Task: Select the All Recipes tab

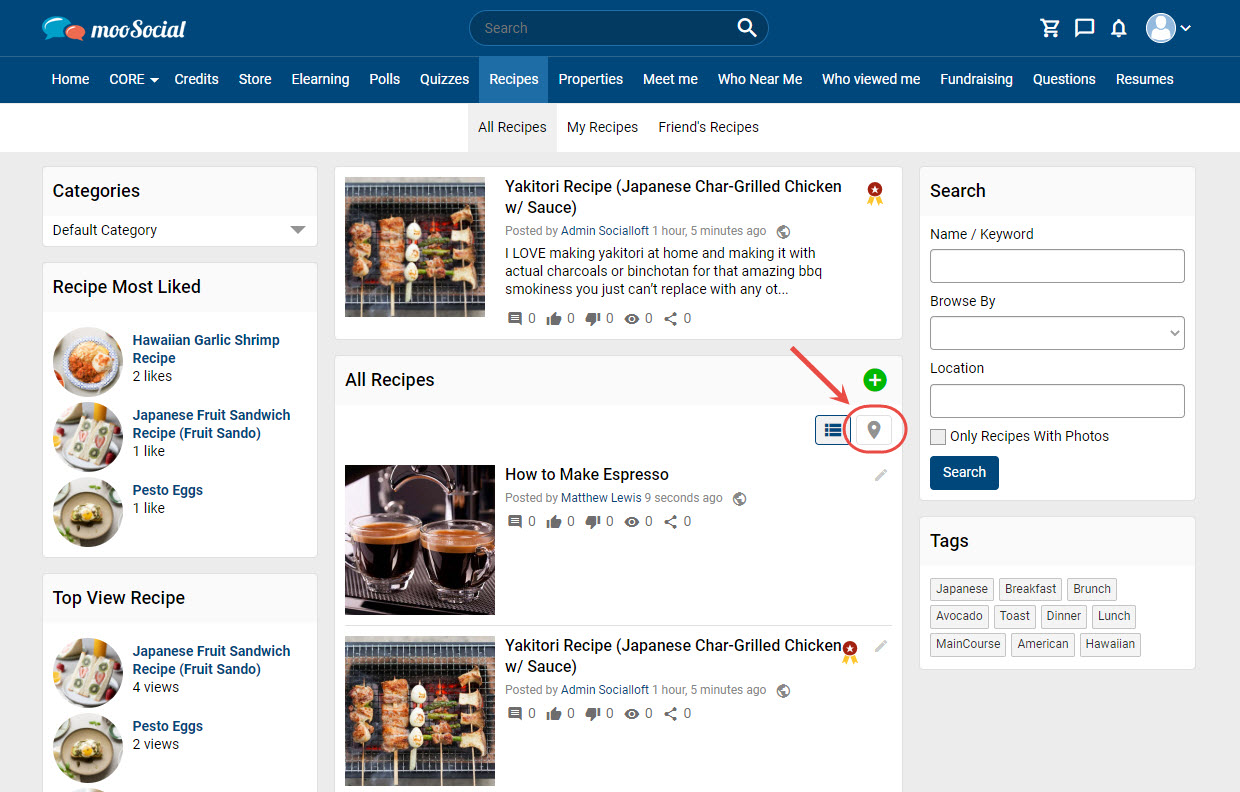Action: tap(512, 127)
